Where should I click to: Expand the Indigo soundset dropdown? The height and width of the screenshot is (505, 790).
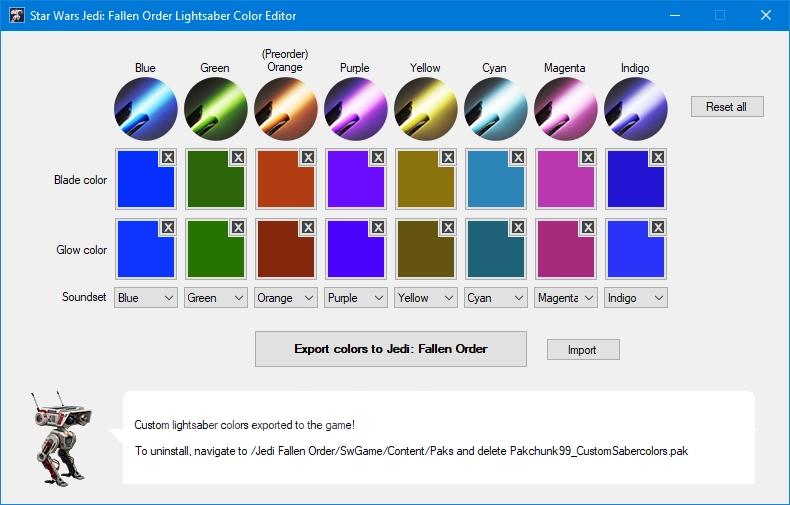point(636,298)
